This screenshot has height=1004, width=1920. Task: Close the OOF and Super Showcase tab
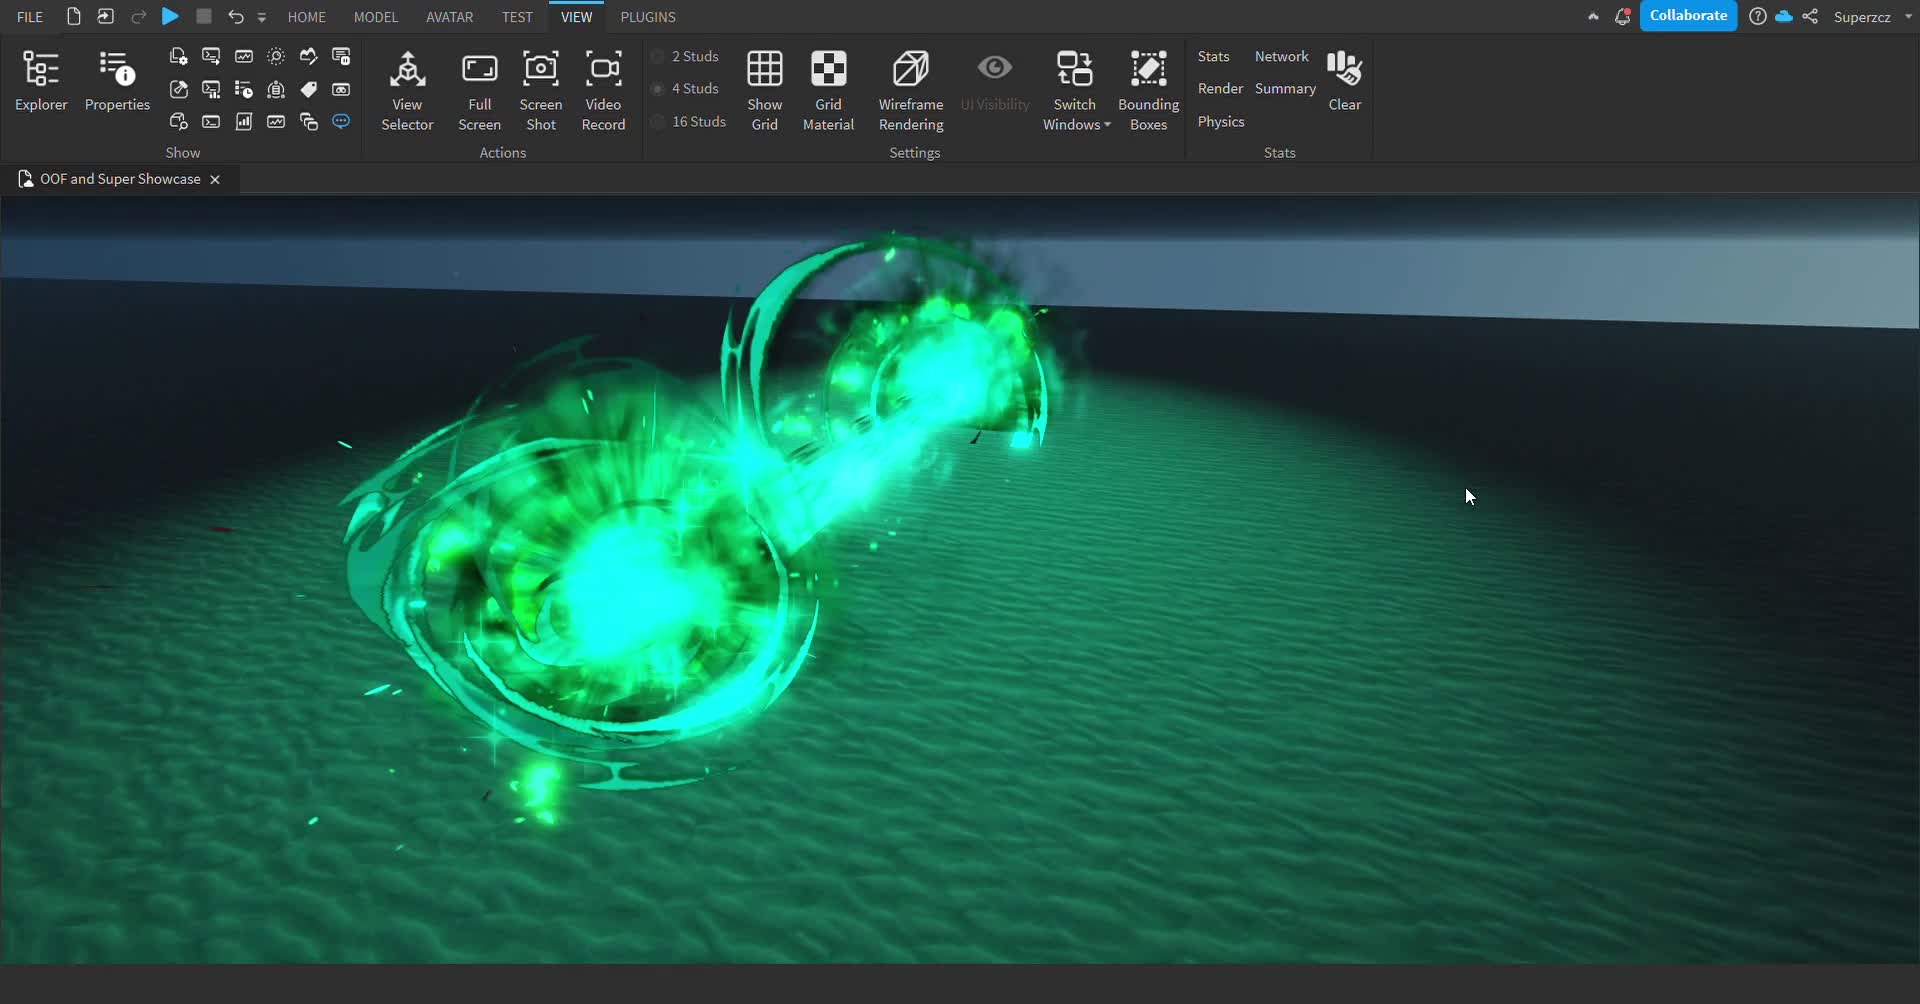[215, 180]
